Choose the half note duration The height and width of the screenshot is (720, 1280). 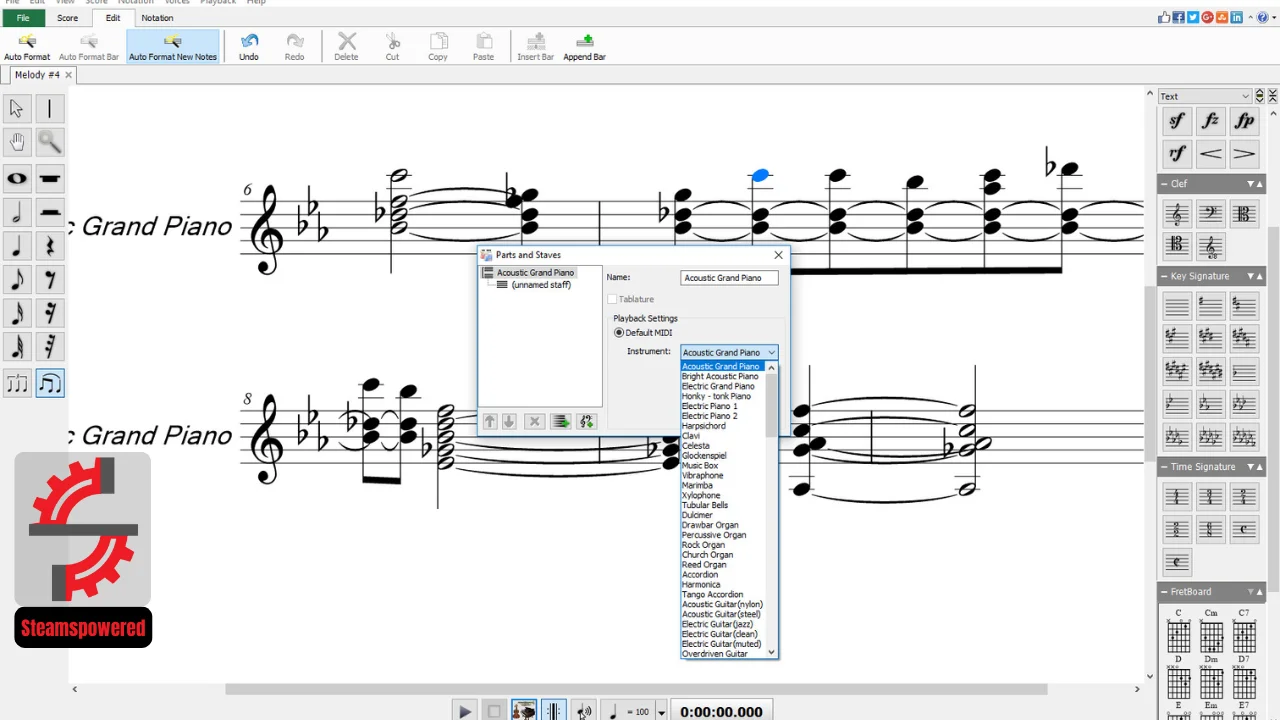point(17,213)
